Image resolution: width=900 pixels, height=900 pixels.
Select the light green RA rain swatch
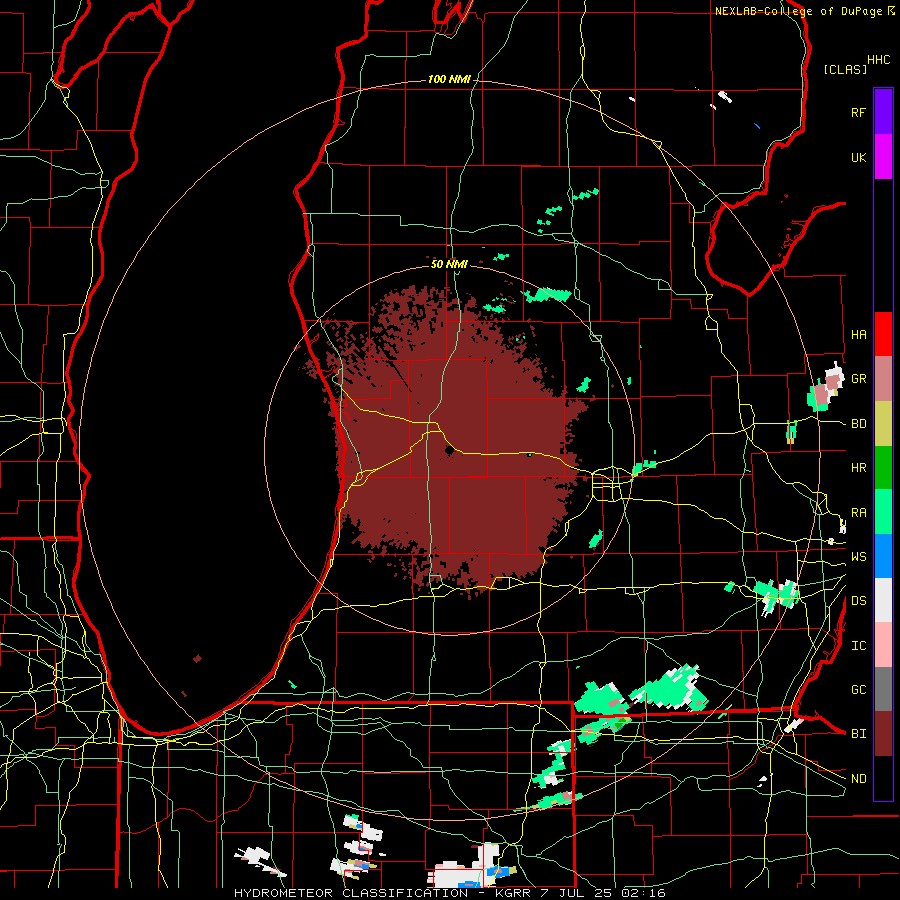click(x=883, y=512)
